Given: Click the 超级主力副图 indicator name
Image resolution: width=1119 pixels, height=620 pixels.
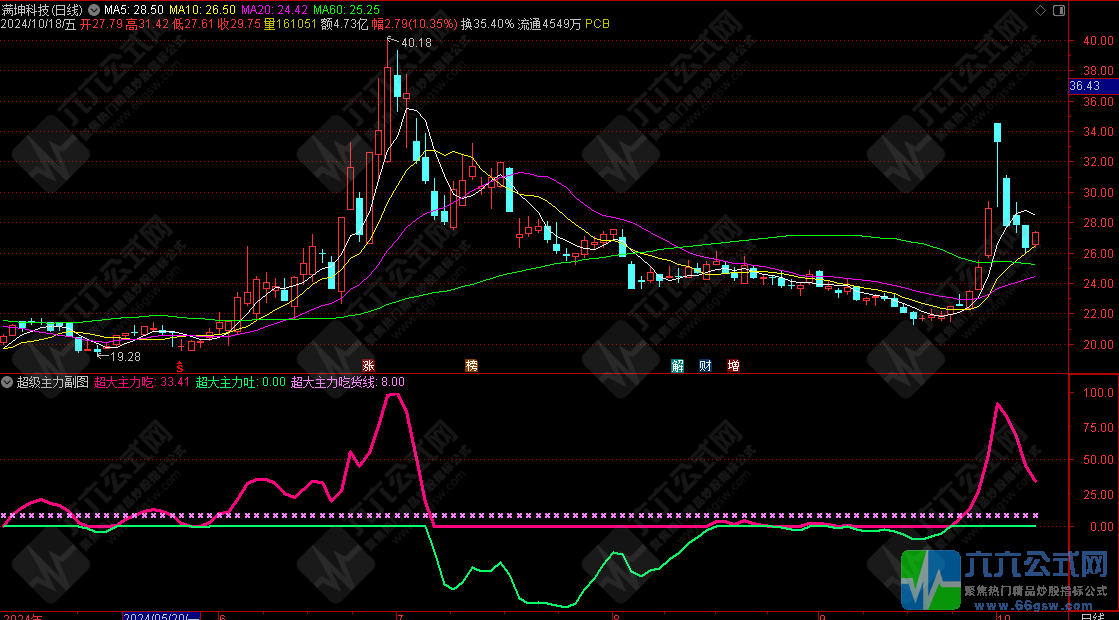Looking at the screenshot, I should point(53,382).
